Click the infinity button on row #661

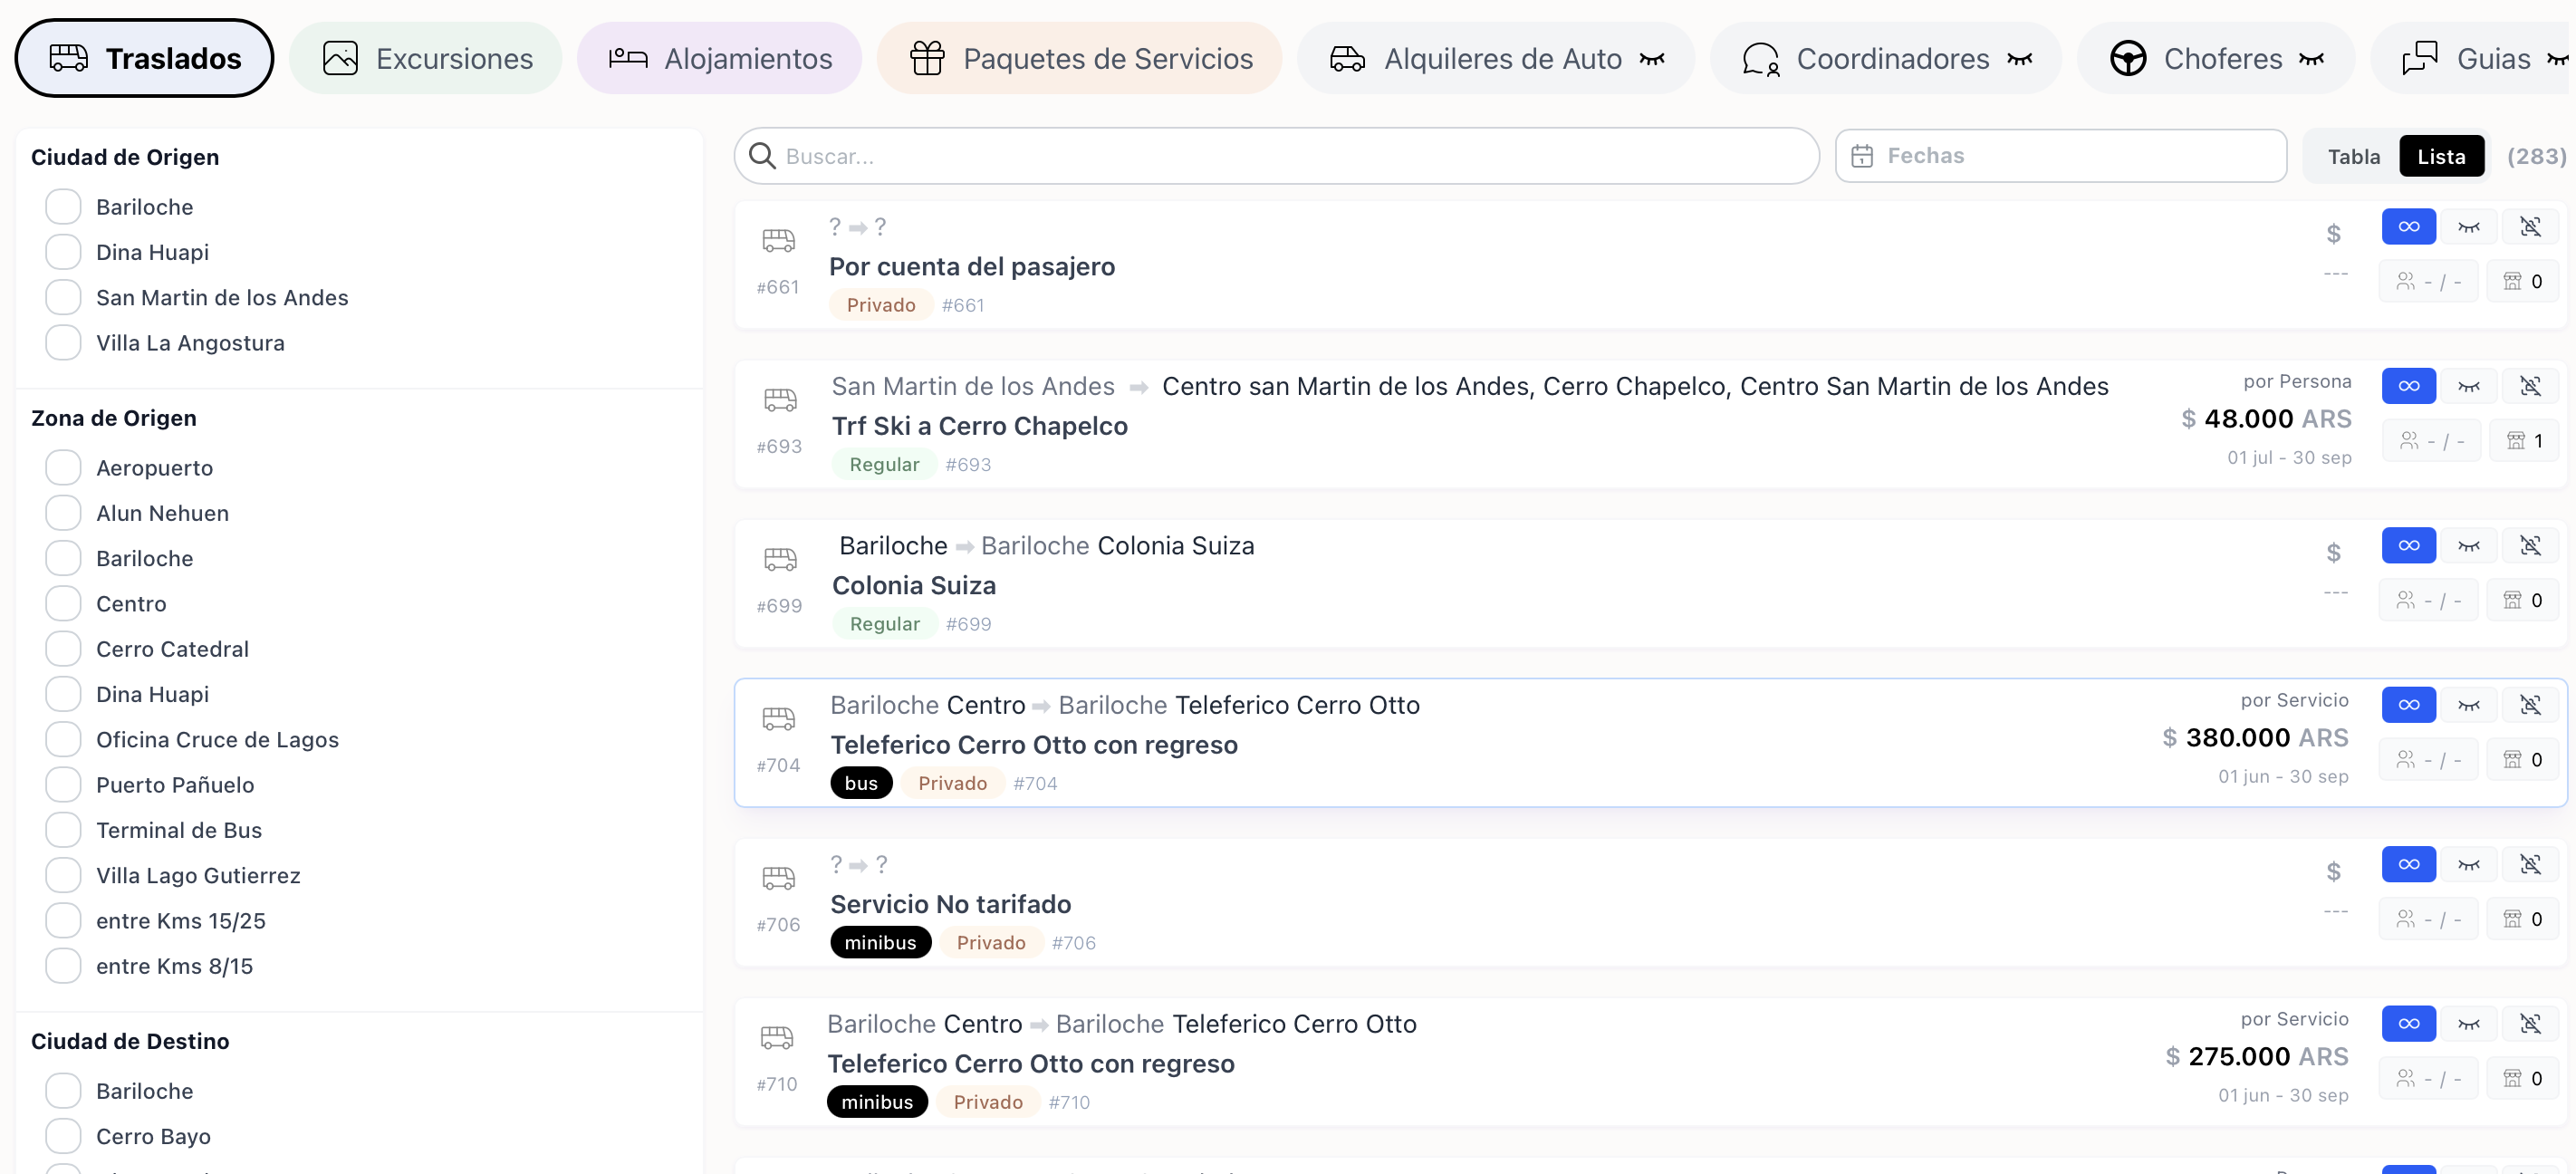click(2408, 227)
